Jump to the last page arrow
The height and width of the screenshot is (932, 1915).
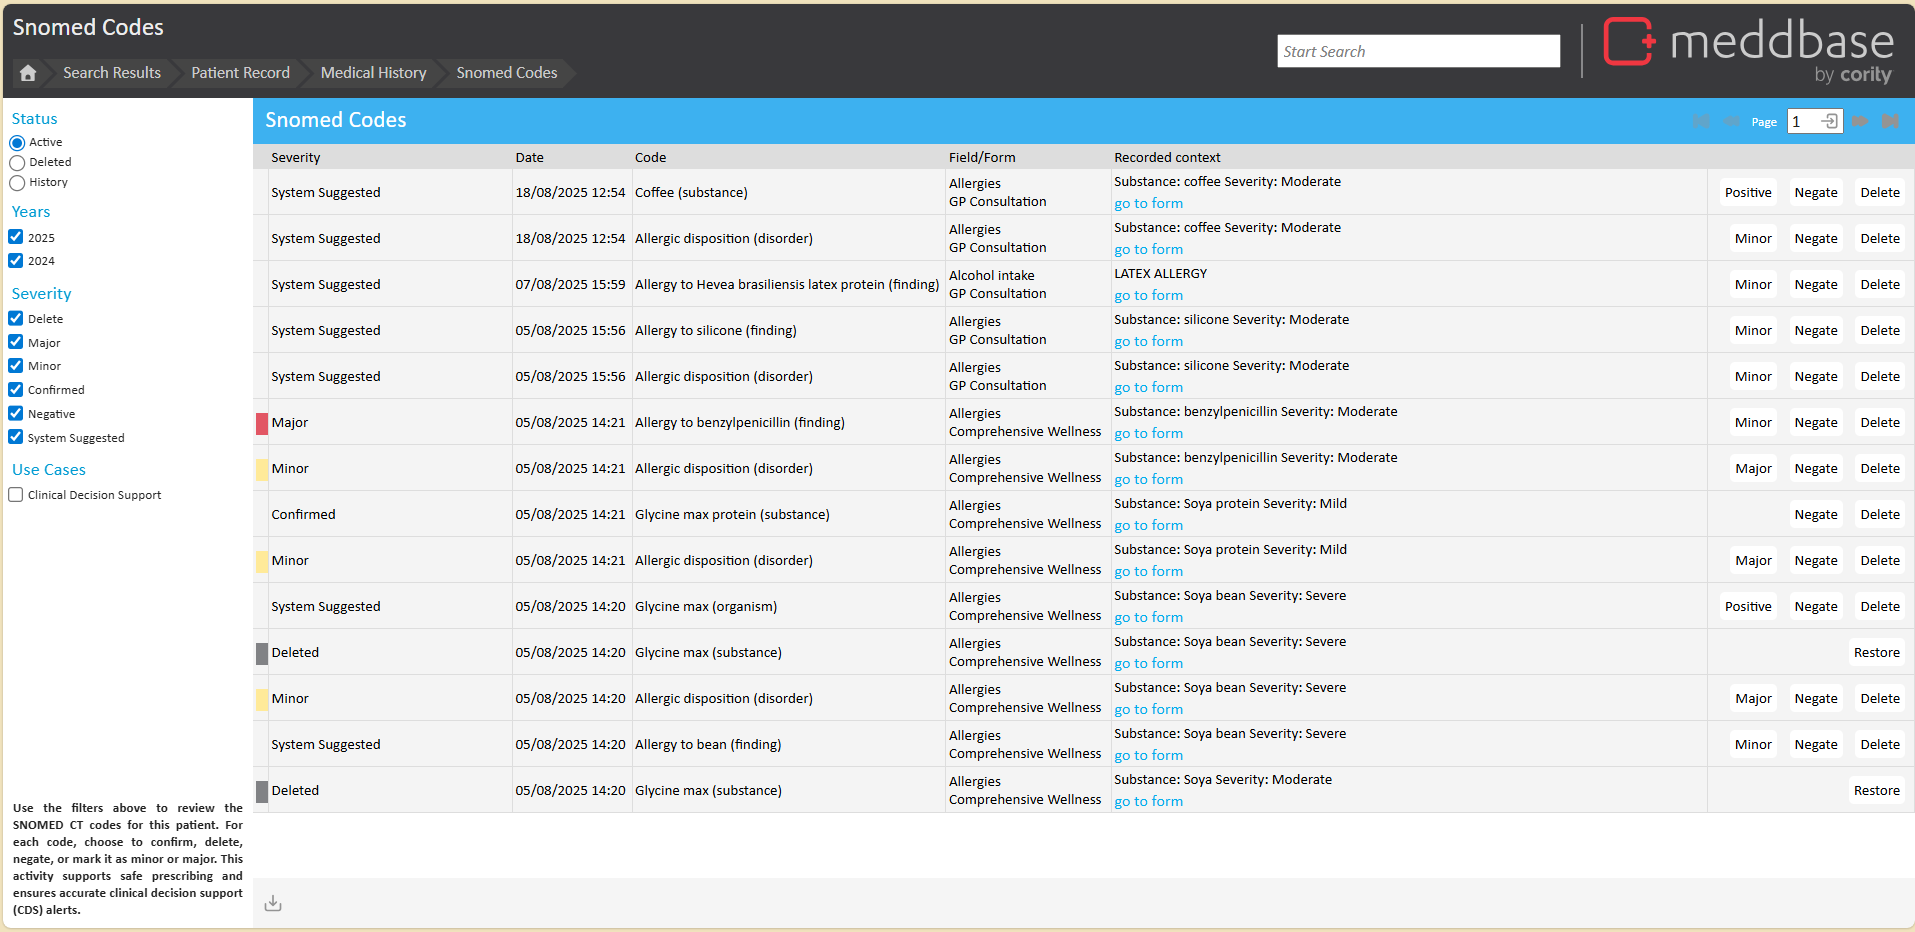(1890, 121)
